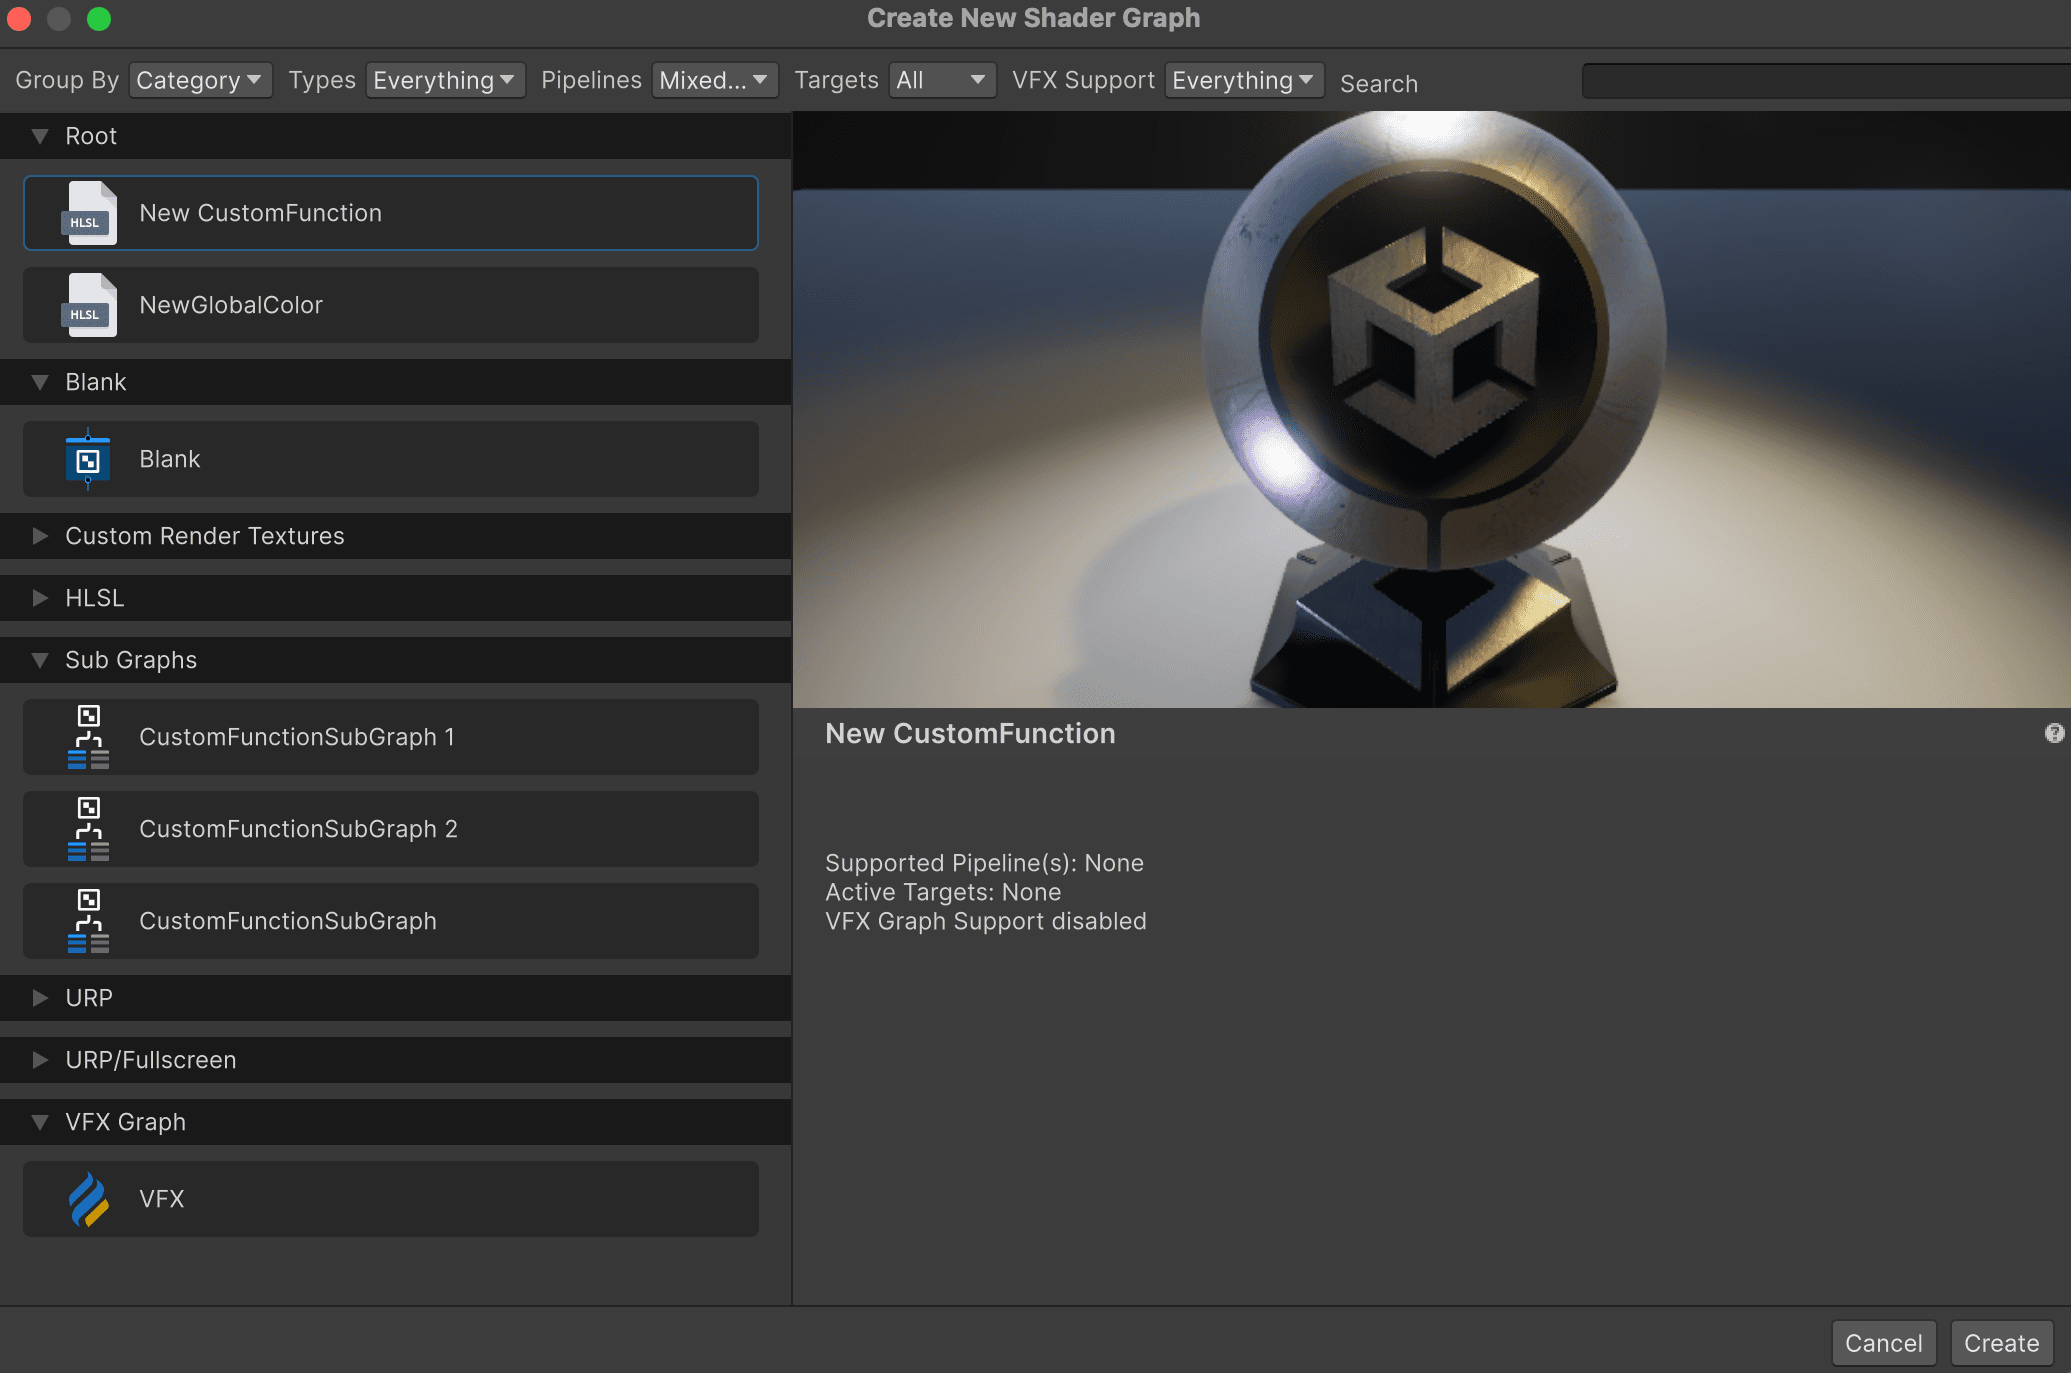Open the Pipelines Mixed dropdown
This screenshot has width=2071, height=1373.
click(x=714, y=80)
